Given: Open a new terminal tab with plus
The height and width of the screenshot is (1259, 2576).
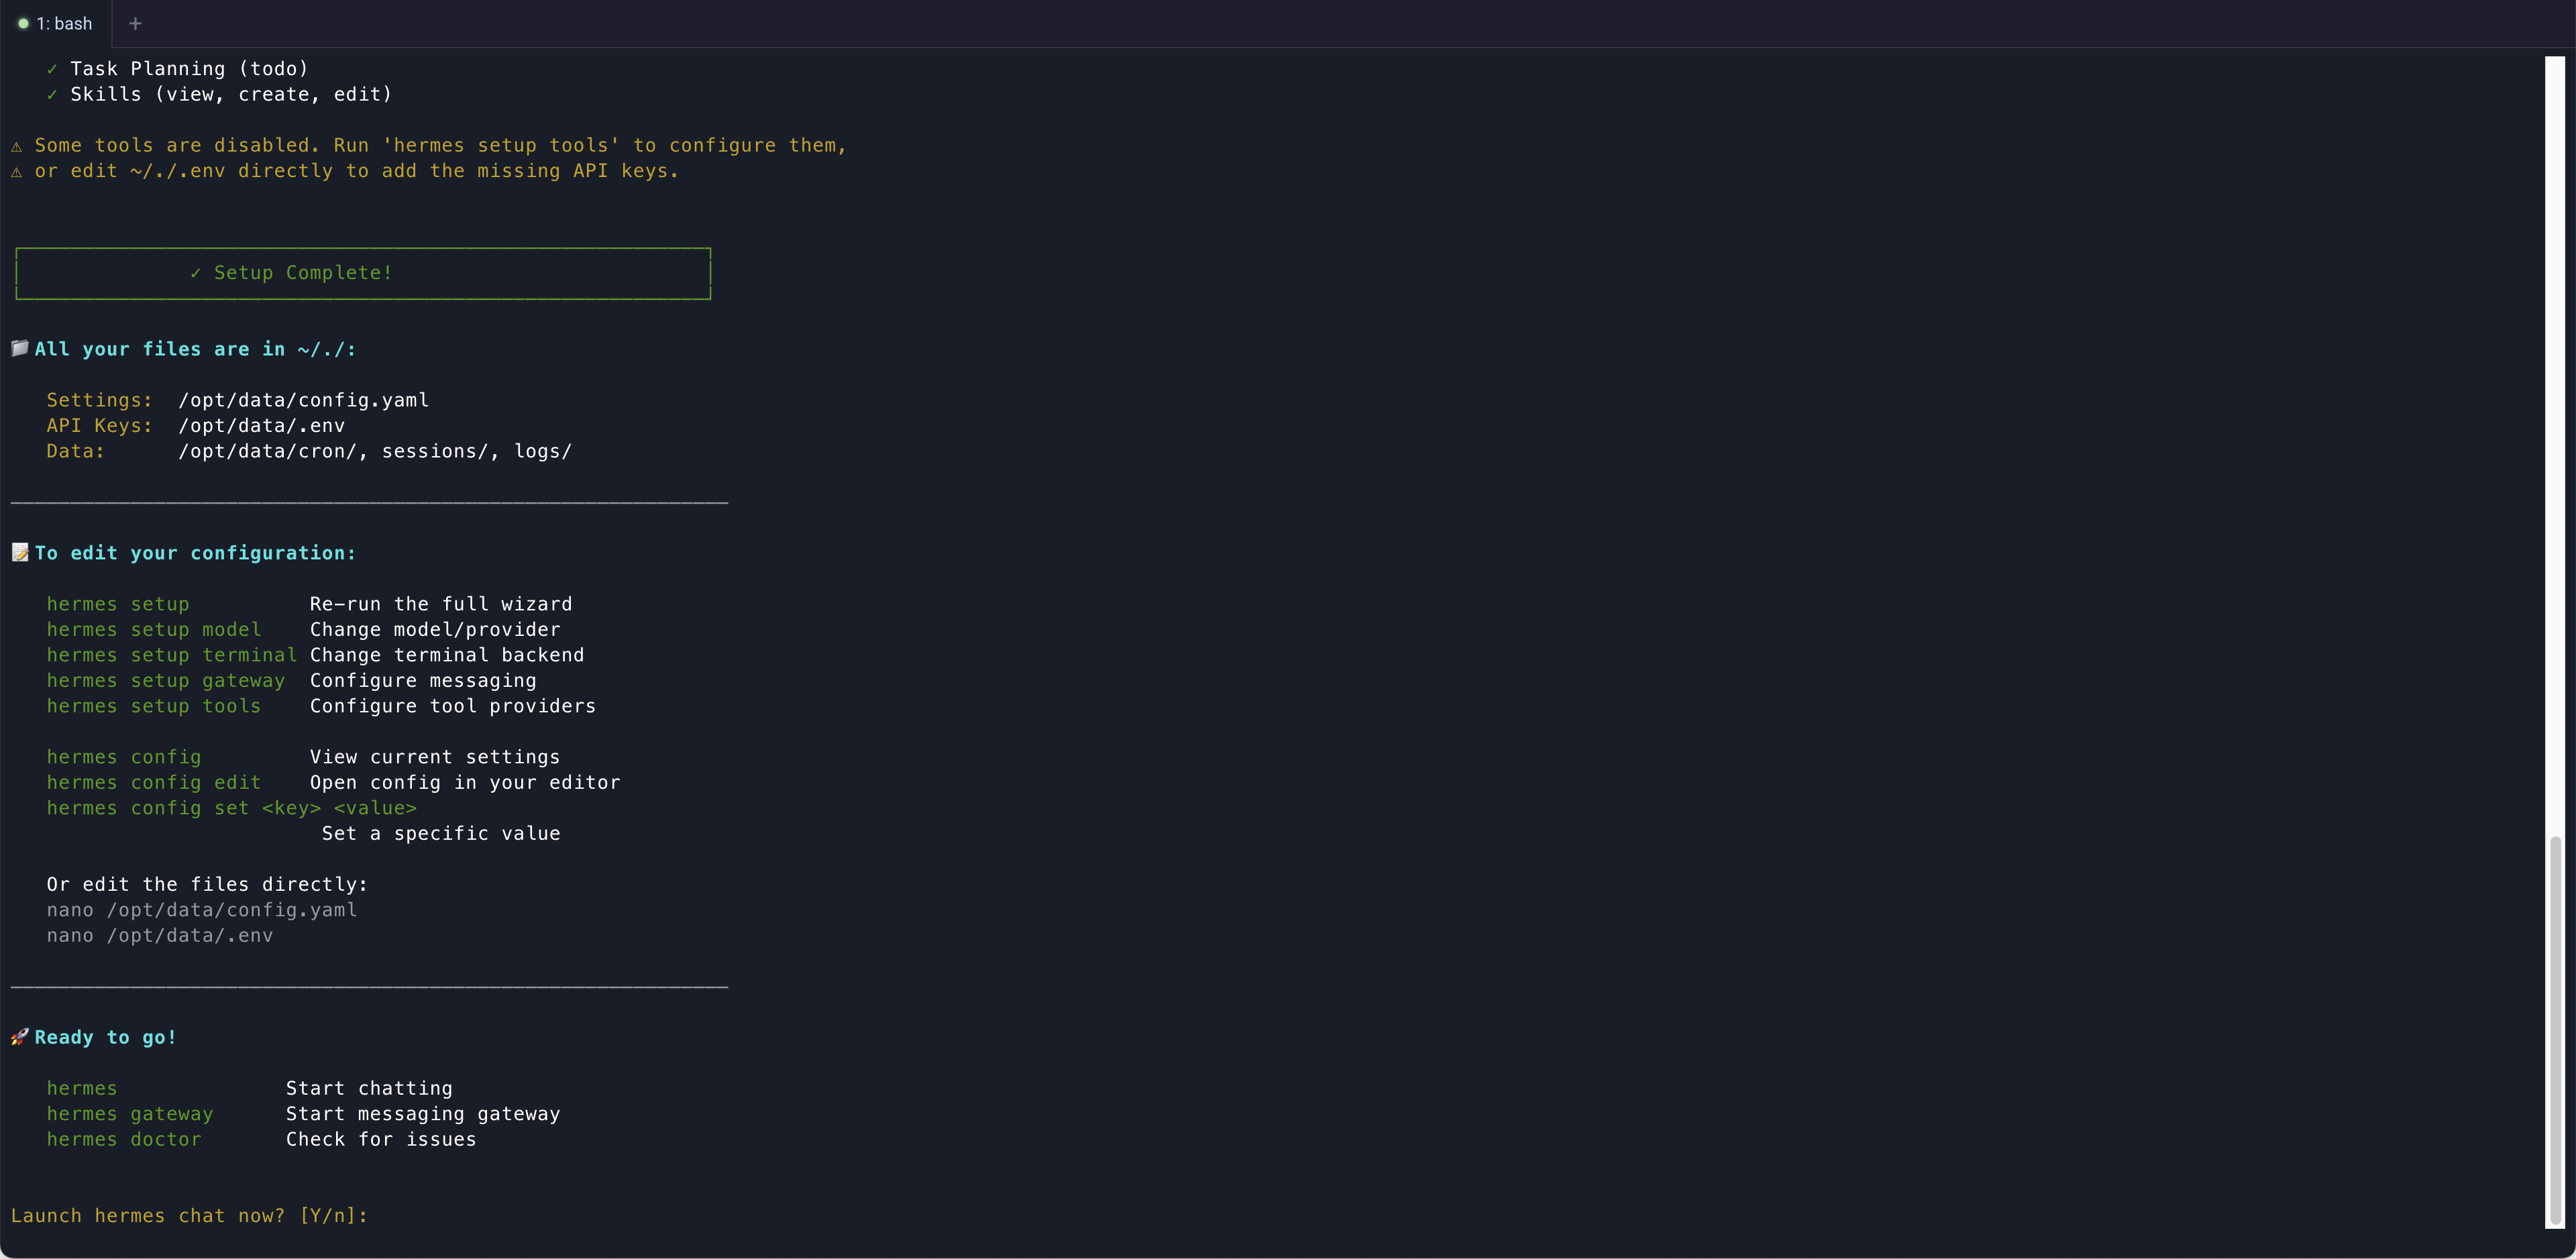Looking at the screenshot, I should coord(135,23).
